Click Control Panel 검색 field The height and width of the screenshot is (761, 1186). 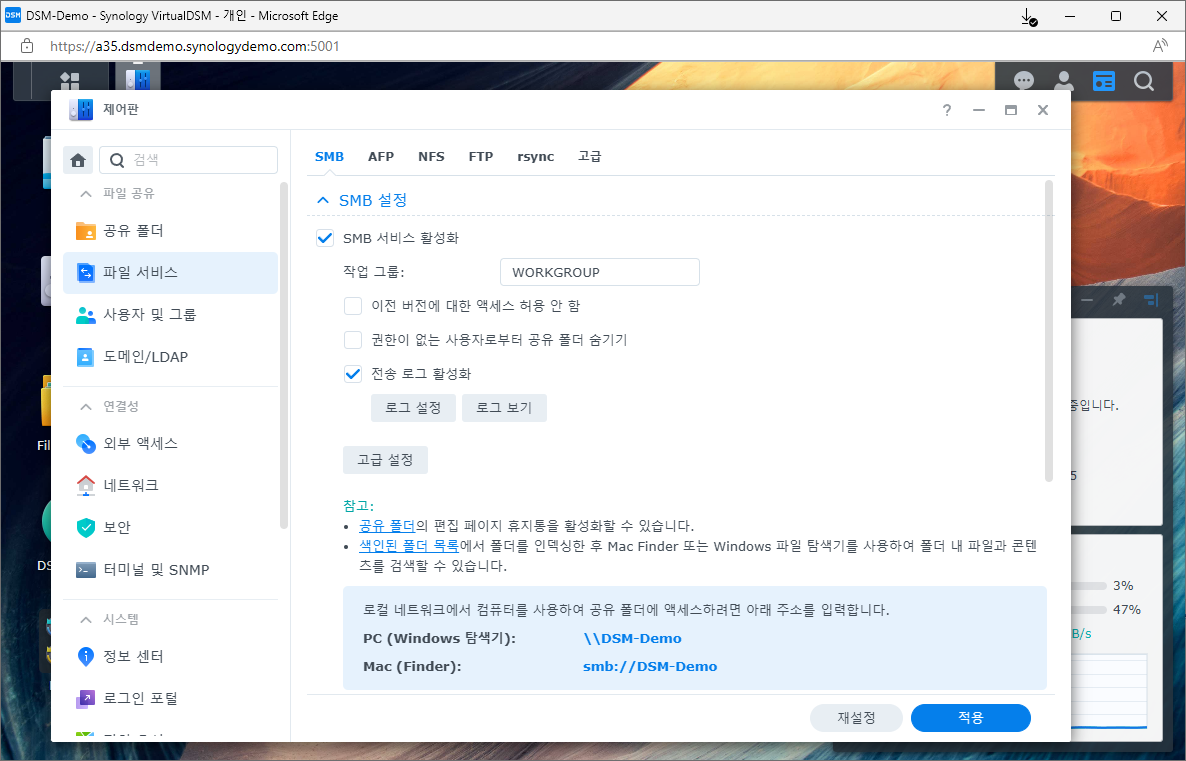(188, 160)
